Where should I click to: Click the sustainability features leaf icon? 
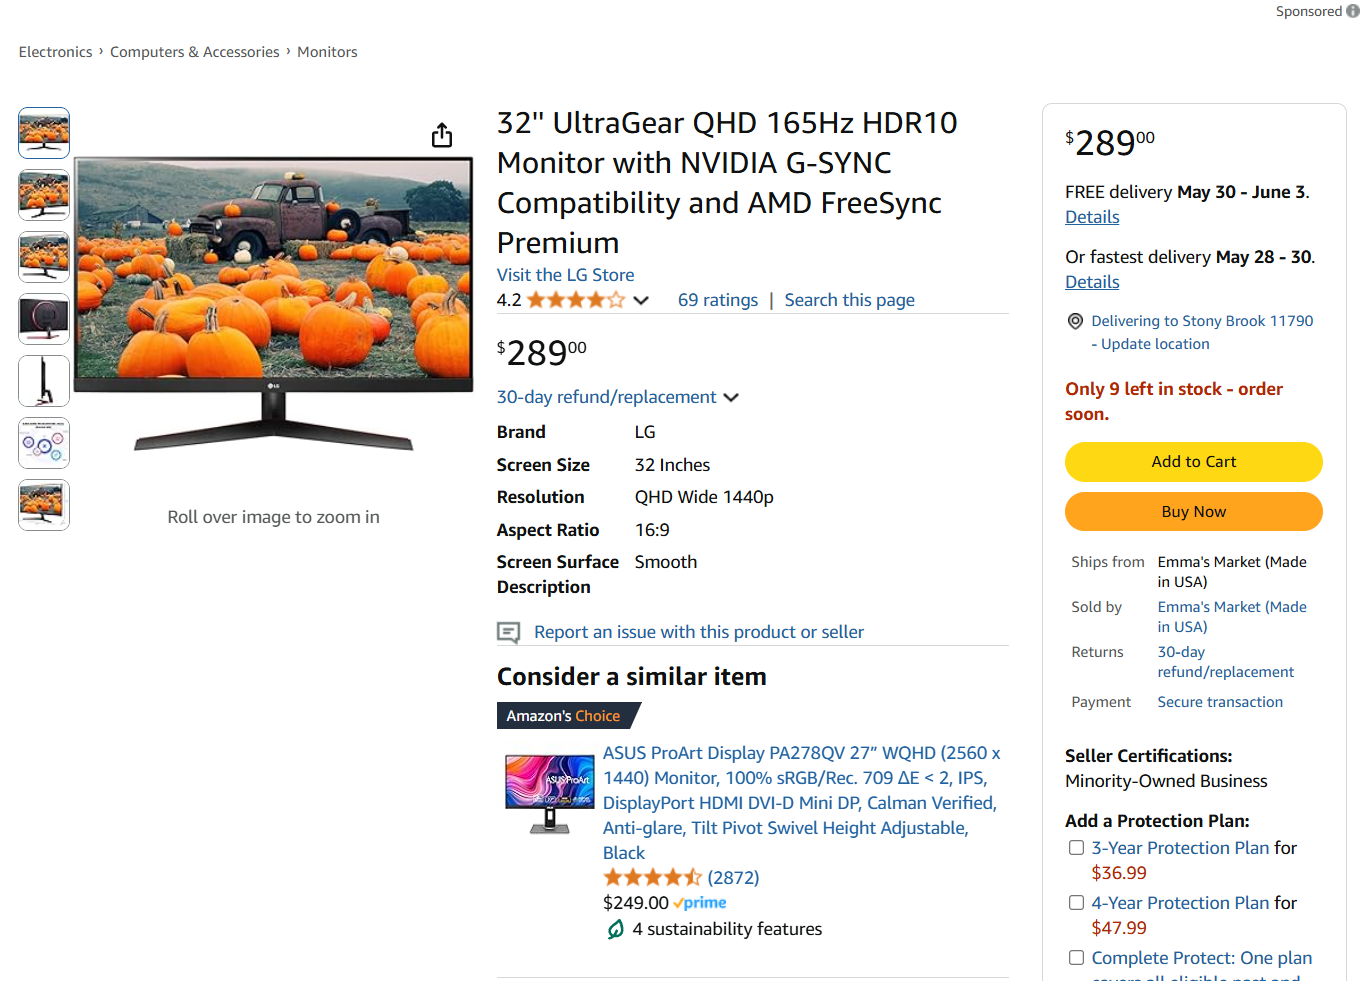pos(616,929)
